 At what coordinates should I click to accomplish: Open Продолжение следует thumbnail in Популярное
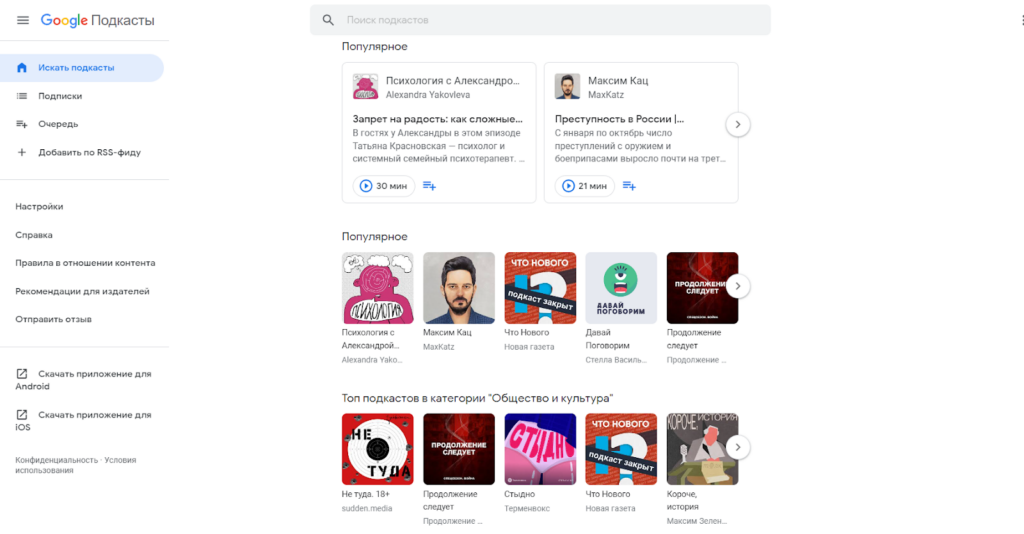pos(702,289)
